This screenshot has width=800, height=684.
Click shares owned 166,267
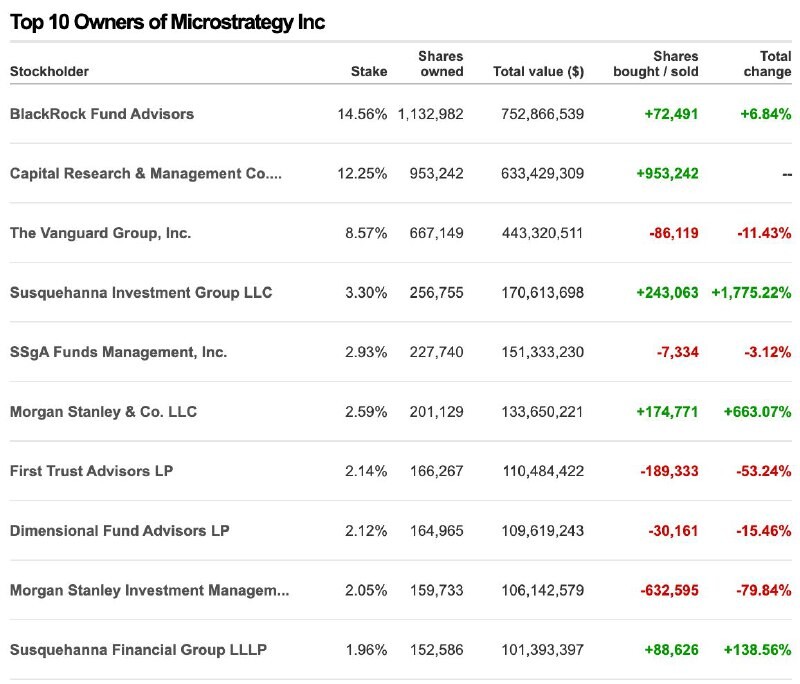[x=437, y=471]
